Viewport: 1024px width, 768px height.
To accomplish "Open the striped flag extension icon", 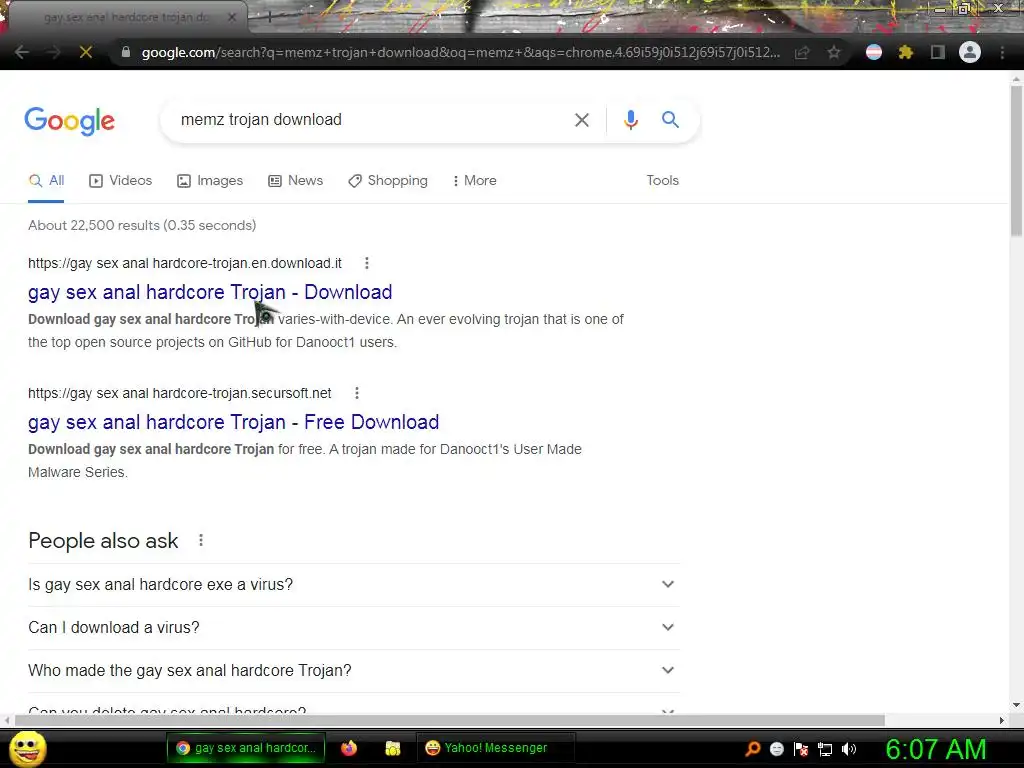I will coord(874,52).
